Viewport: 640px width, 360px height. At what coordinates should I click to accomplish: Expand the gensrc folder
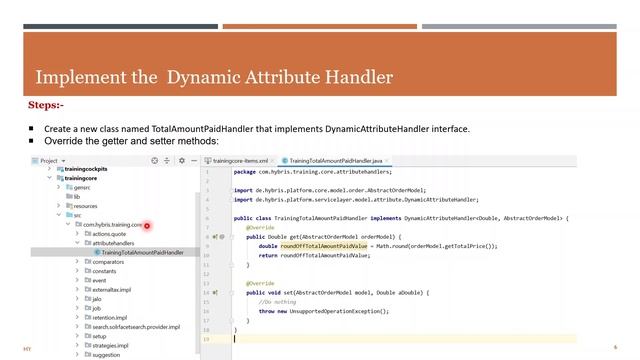[x=59, y=187]
